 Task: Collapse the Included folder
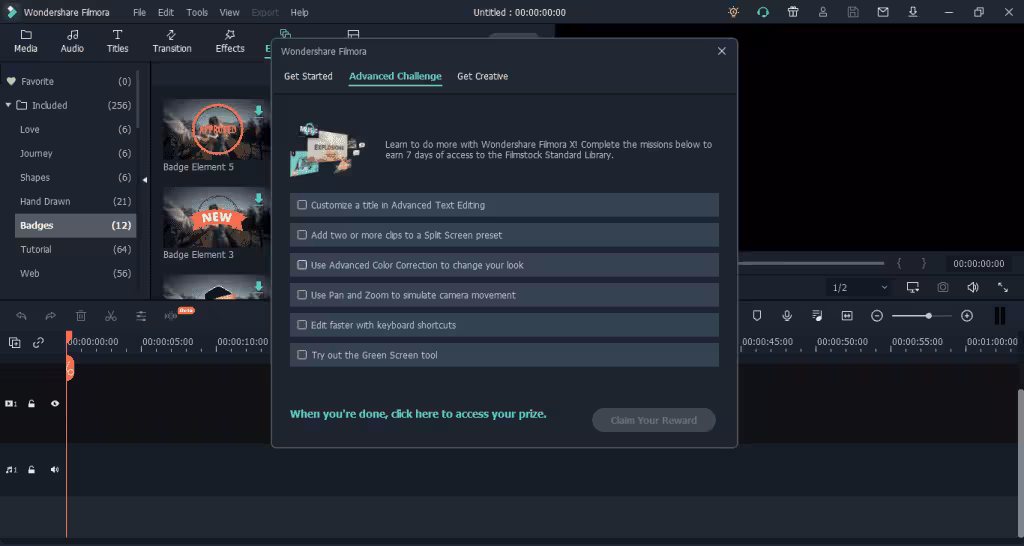tap(8, 105)
